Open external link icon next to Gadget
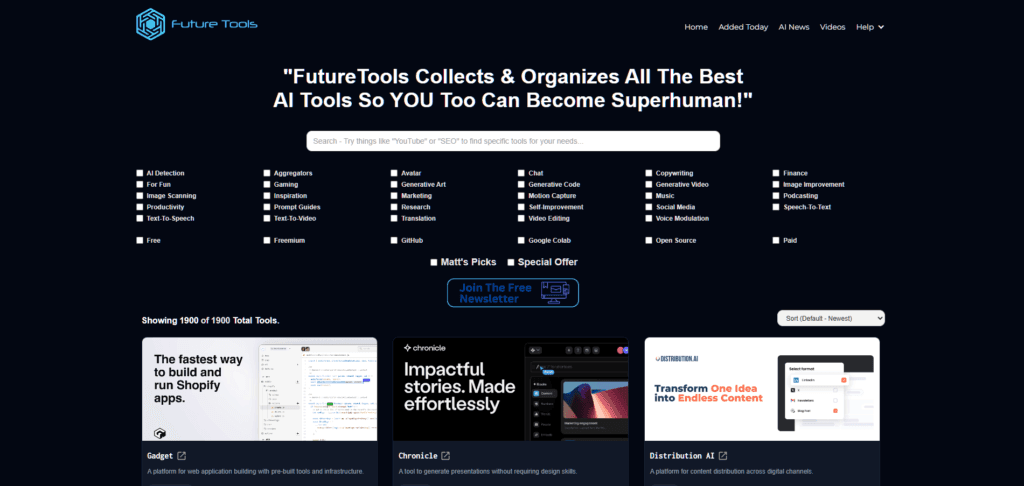Viewport: 1024px width, 486px height. point(181,456)
